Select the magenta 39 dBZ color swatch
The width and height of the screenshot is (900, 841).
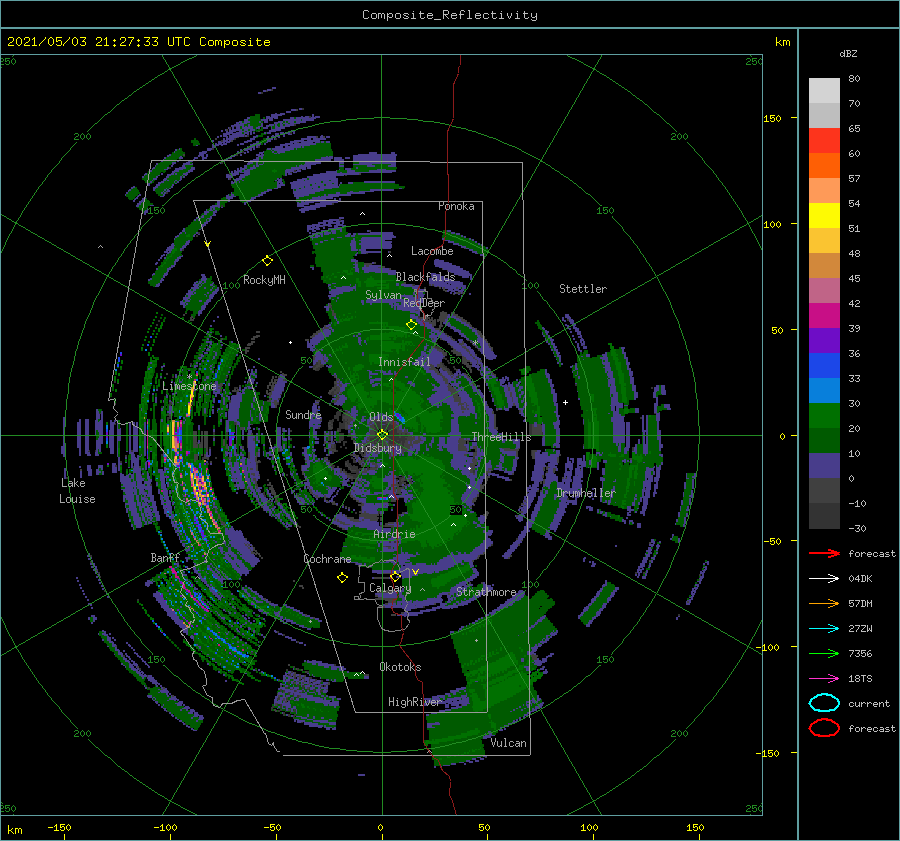pyautogui.click(x=824, y=316)
